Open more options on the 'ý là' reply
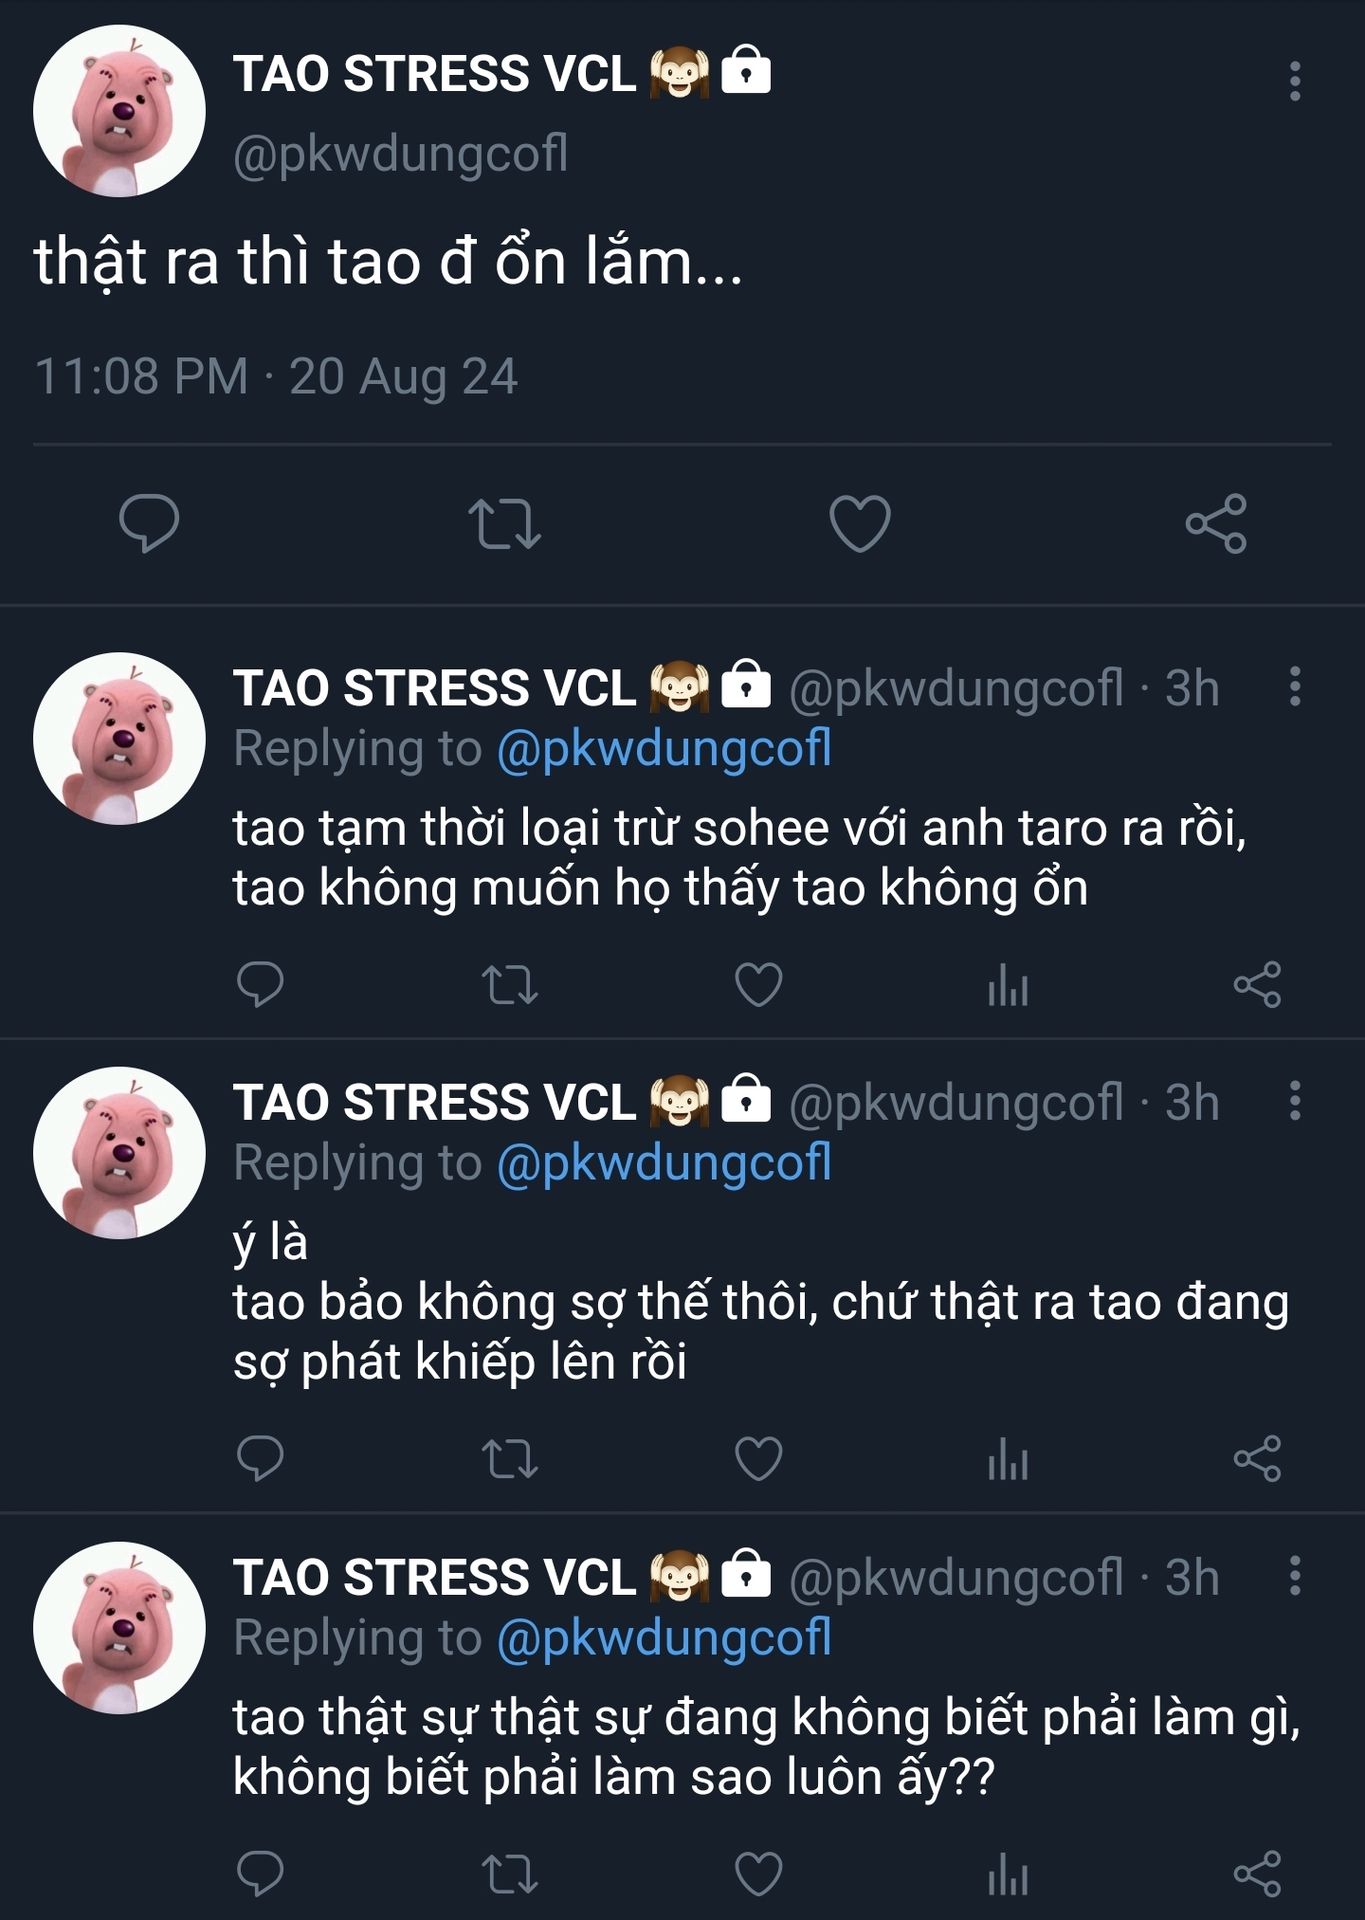 click(x=1295, y=1101)
